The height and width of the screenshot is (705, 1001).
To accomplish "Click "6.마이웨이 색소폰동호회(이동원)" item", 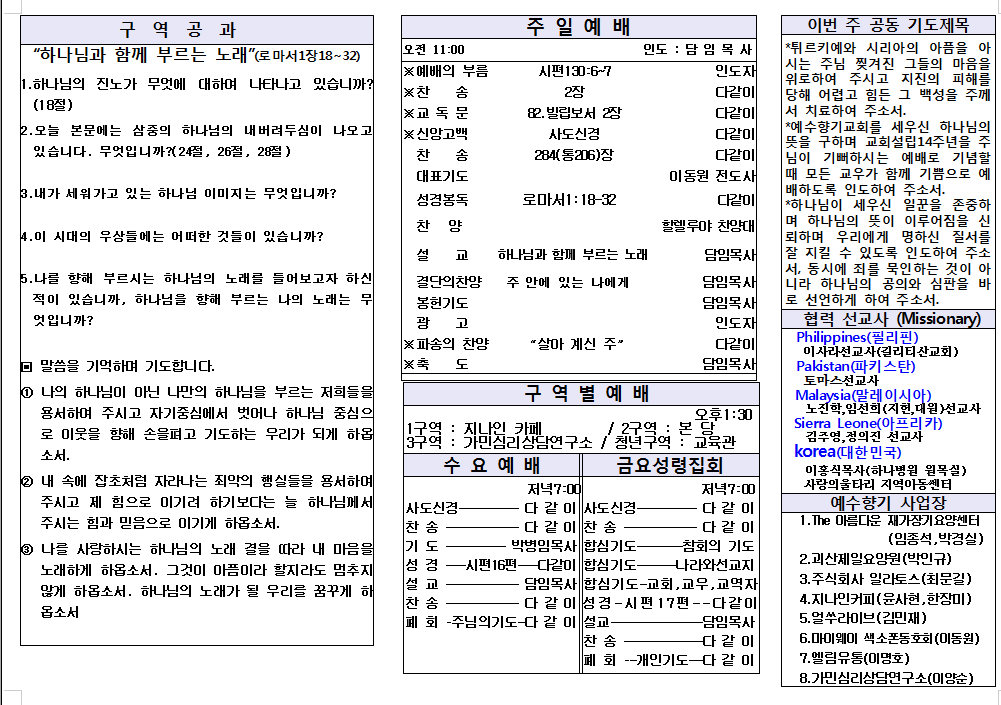I will (x=889, y=639).
